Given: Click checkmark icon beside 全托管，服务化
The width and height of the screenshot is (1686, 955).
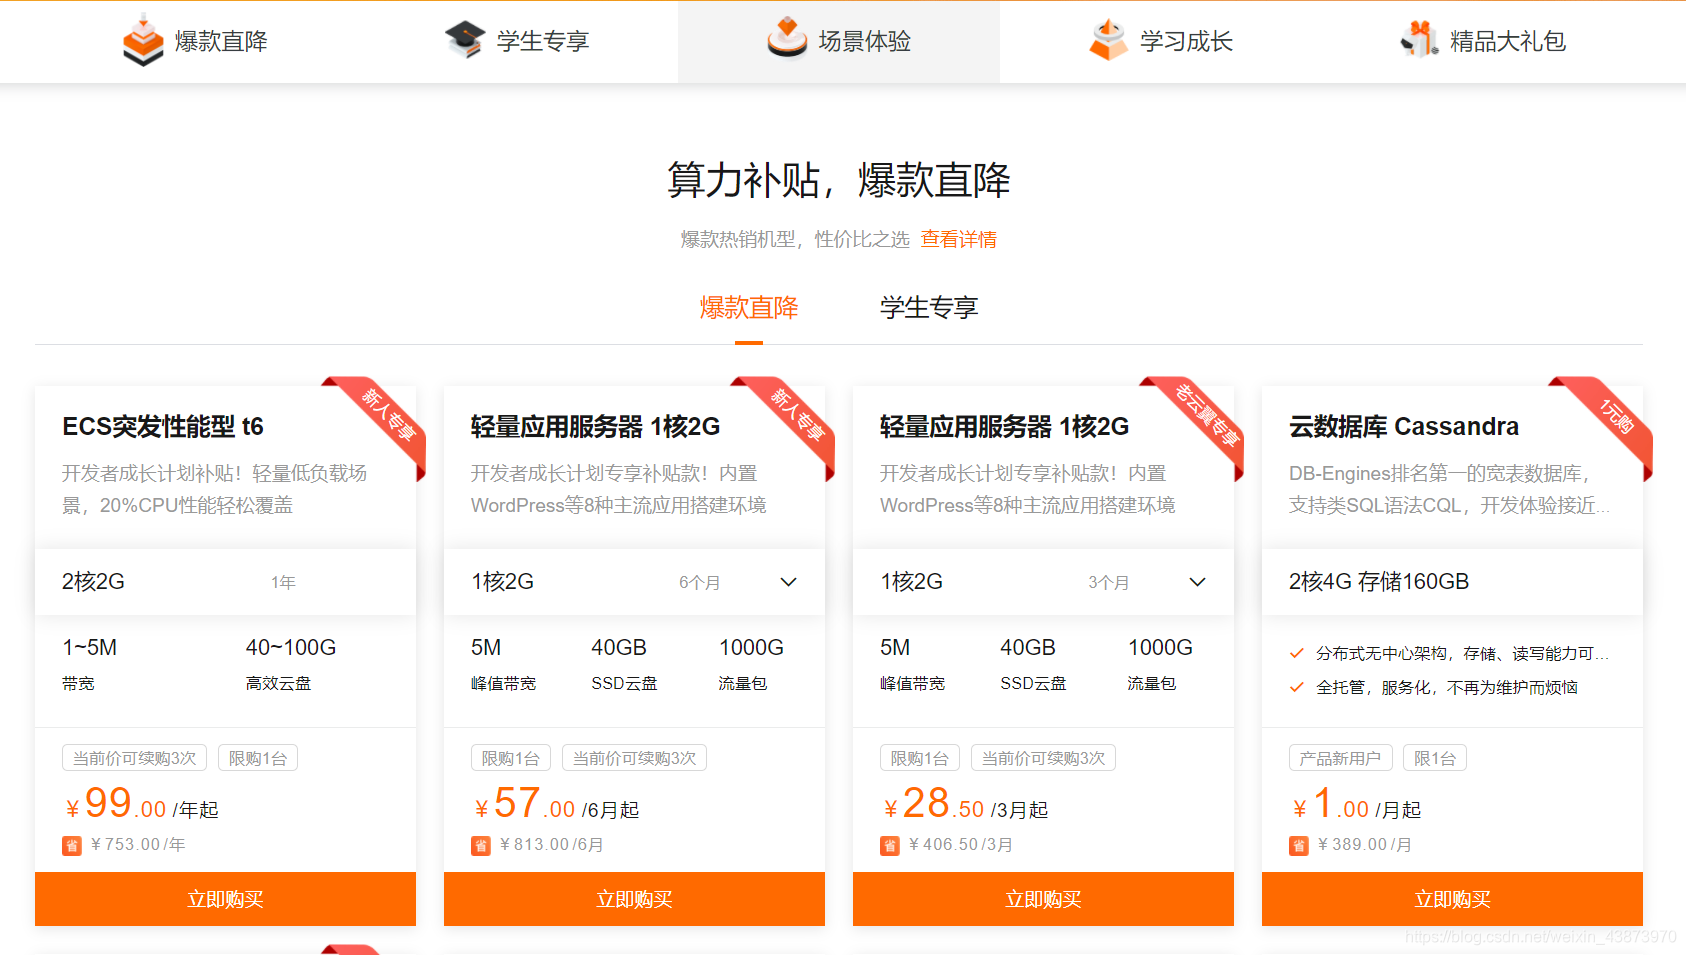Looking at the screenshot, I should [x=1297, y=687].
